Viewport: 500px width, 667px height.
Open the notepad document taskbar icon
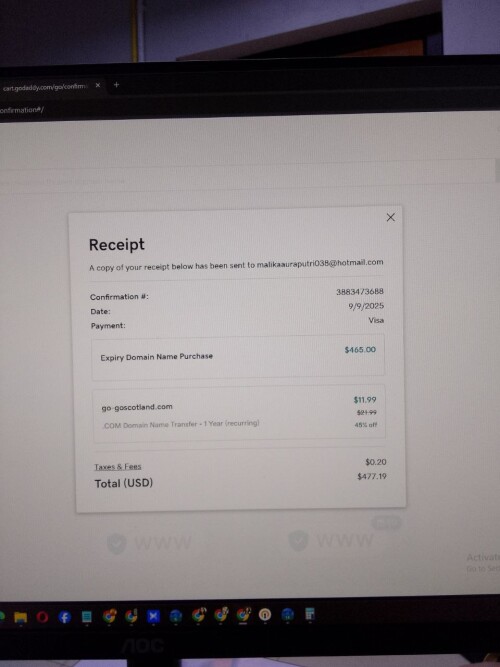(86, 616)
